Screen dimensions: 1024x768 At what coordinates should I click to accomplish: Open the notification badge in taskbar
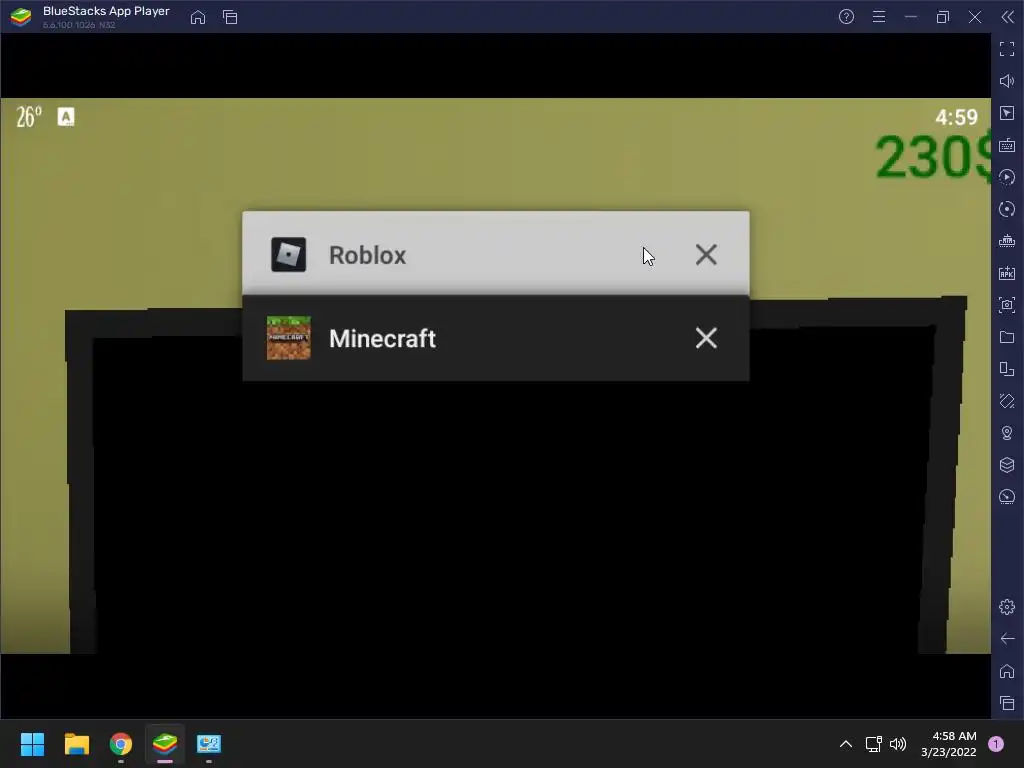[996, 744]
